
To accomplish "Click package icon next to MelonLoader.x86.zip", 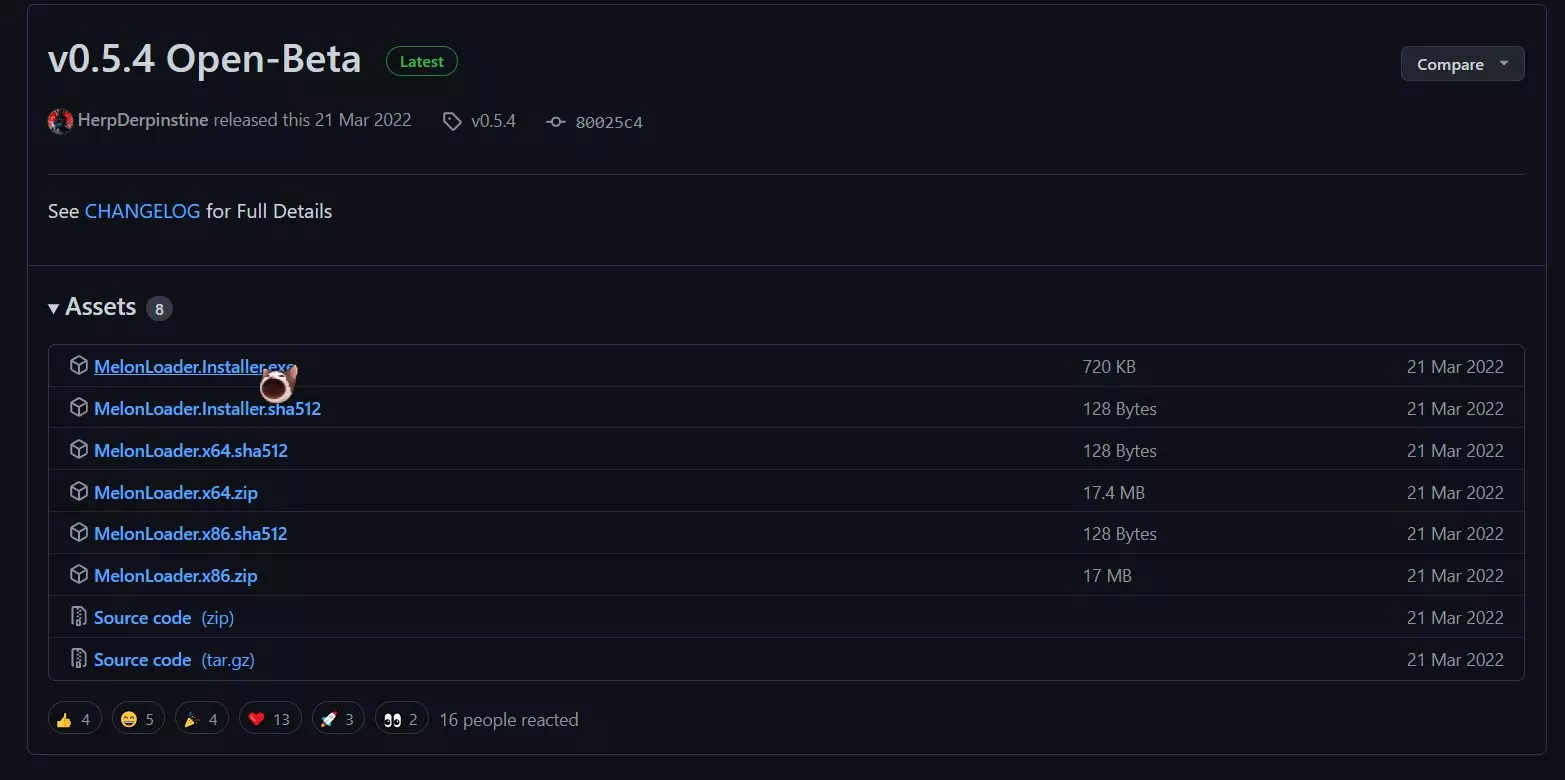I will pyautogui.click(x=79, y=575).
